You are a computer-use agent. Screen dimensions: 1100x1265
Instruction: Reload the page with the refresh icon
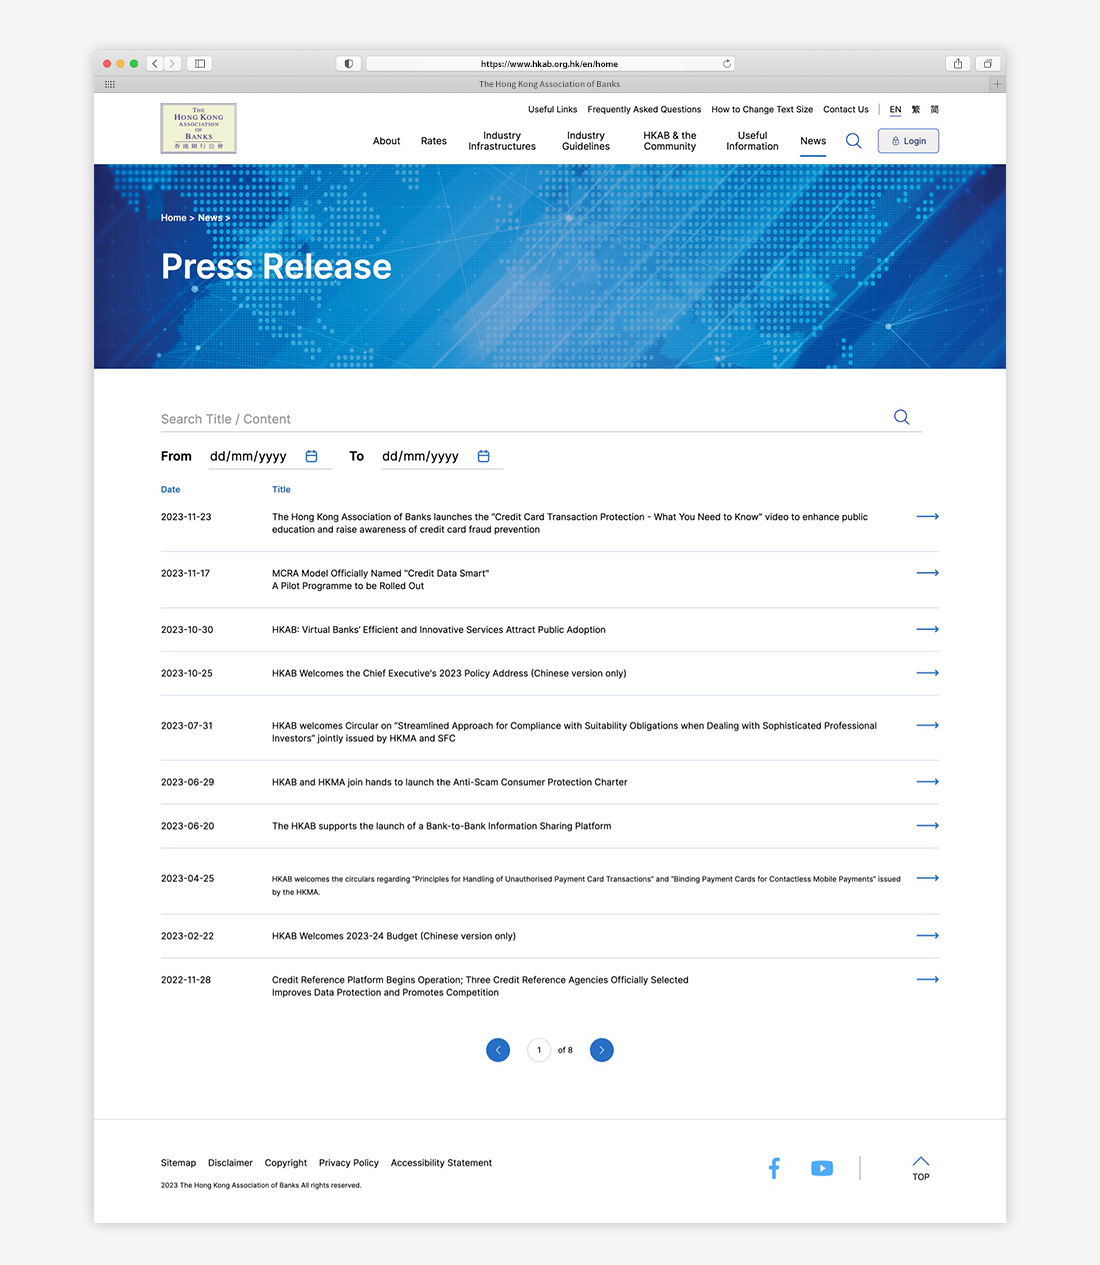point(727,63)
